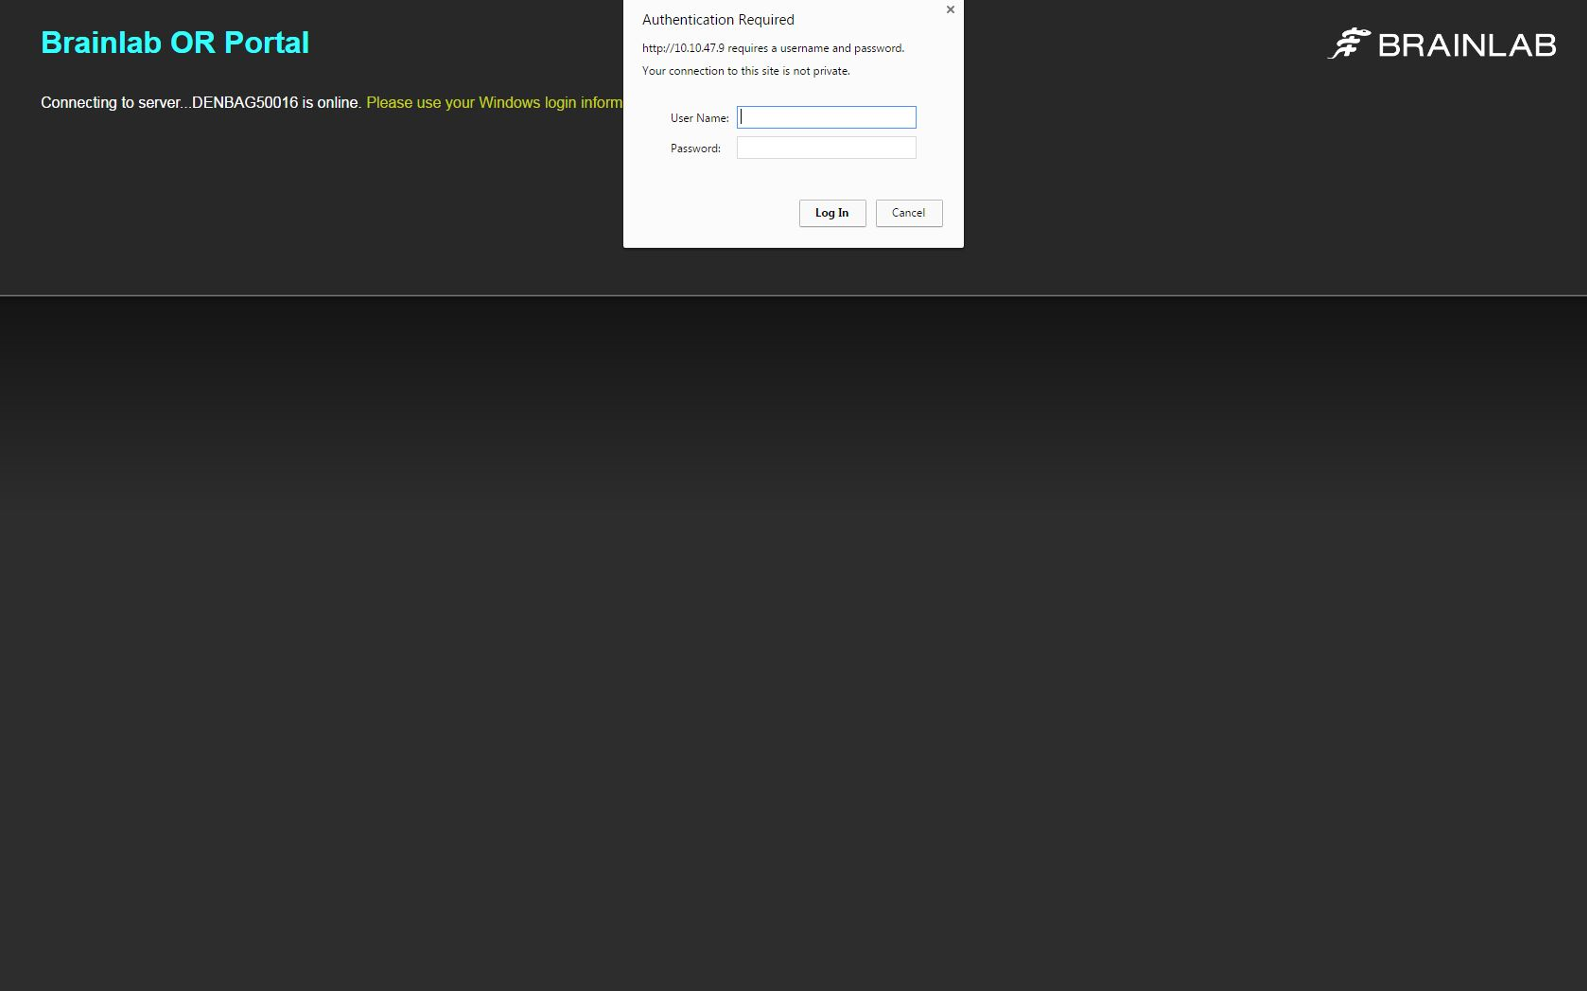Viewport: 1587px width, 991px height.
Task: Click 'http://10.10.47.9 requires a username' text
Action: tap(773, 48)
